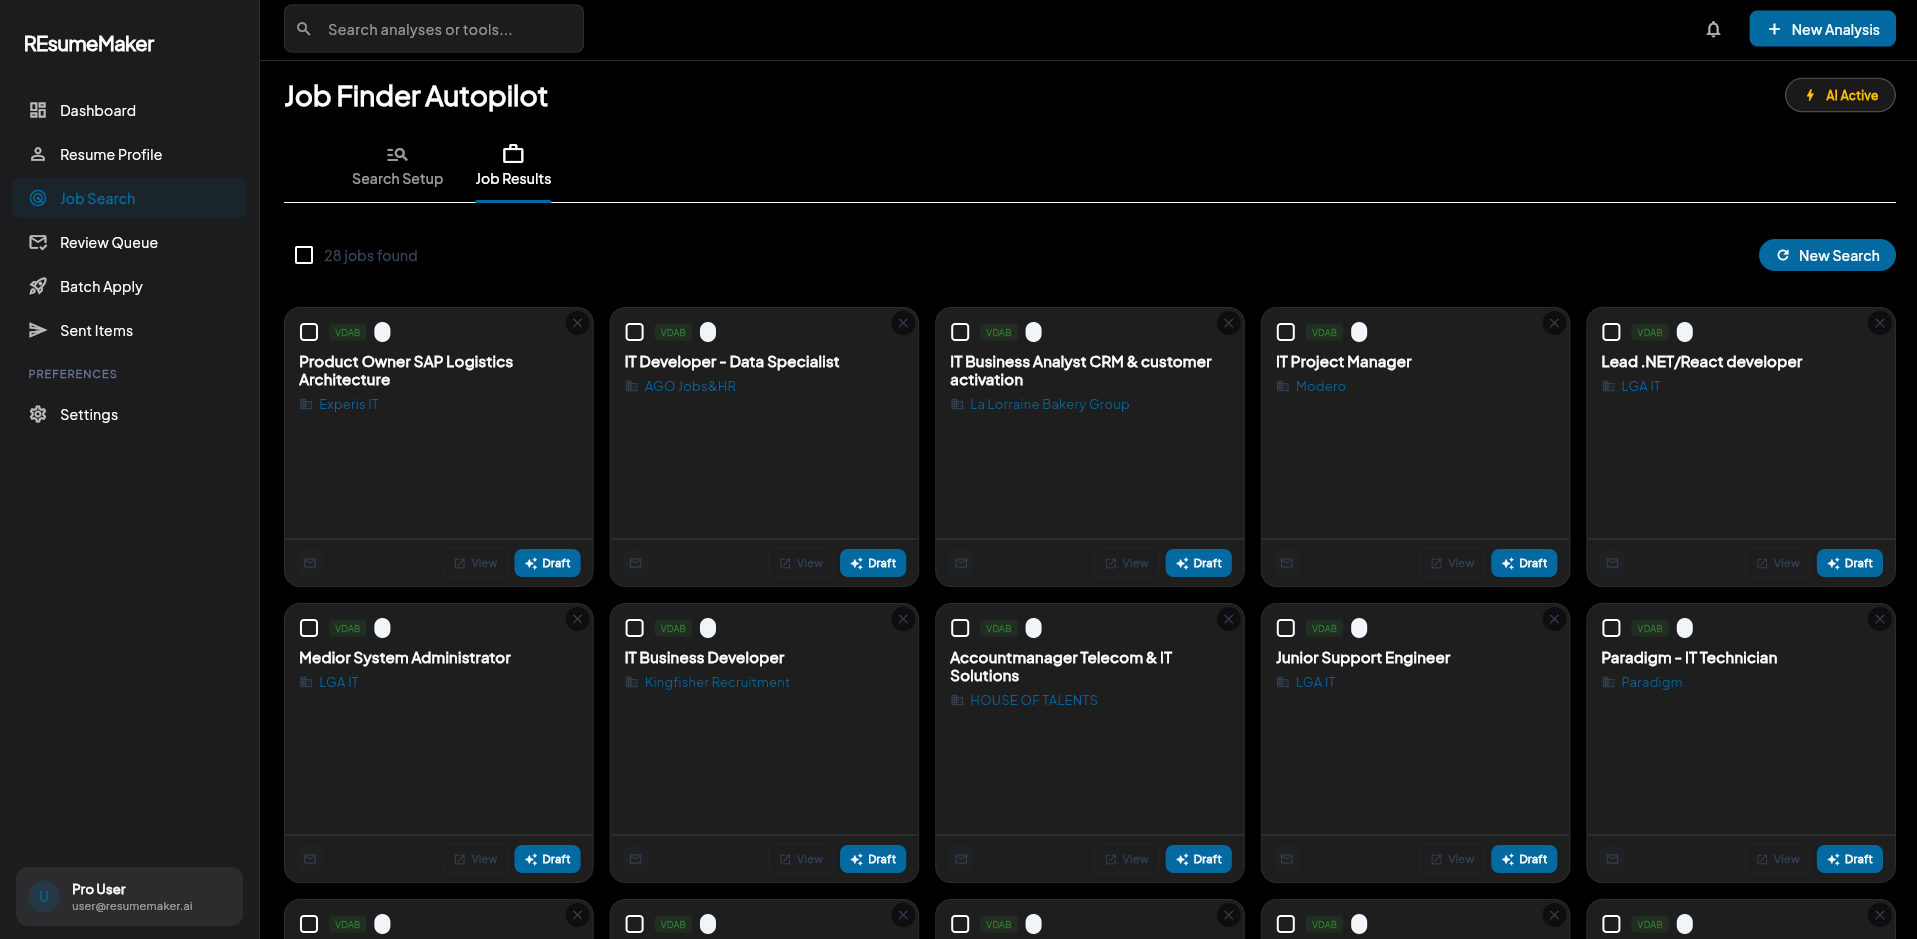The width and height of the screenshot is (1917, 939).
Task: Click Draft on the IT Business Developer card
Action: [x=872, y=859]
